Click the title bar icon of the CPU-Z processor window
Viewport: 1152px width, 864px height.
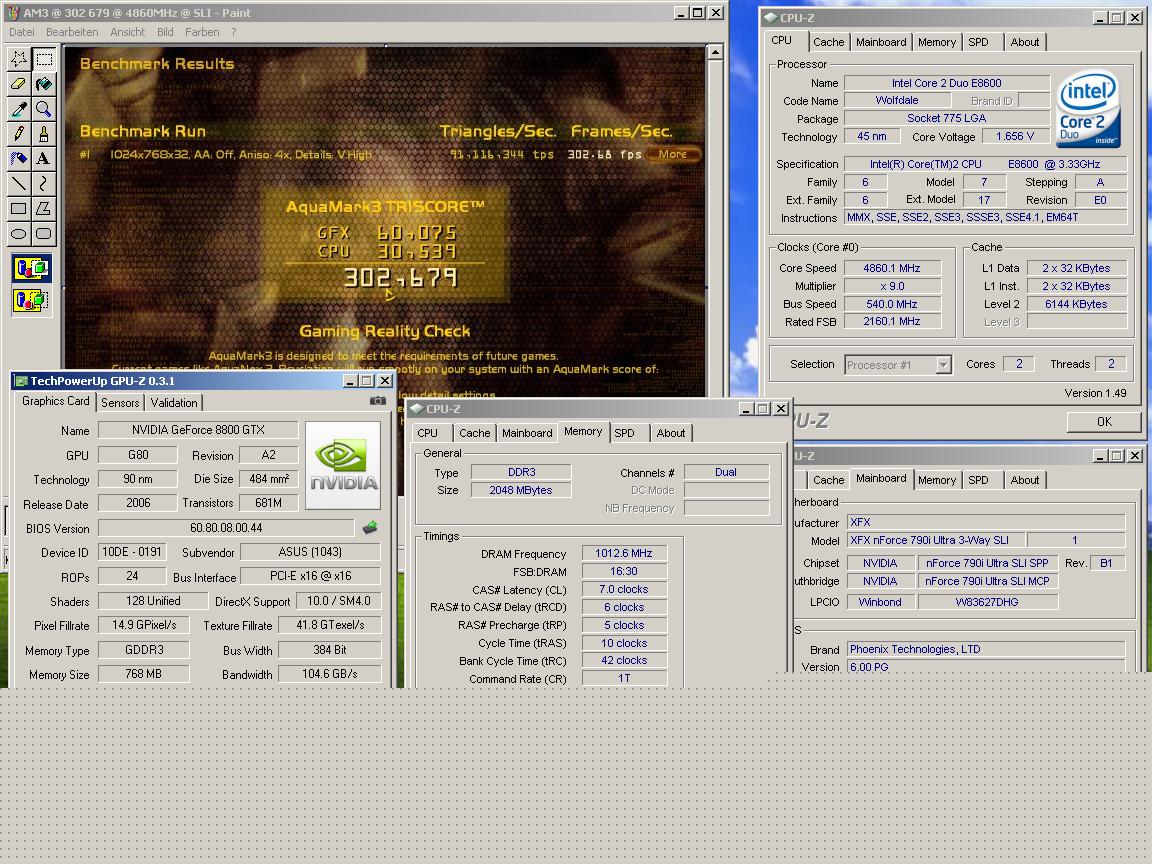pyautogui.click(x=771, y=18)
